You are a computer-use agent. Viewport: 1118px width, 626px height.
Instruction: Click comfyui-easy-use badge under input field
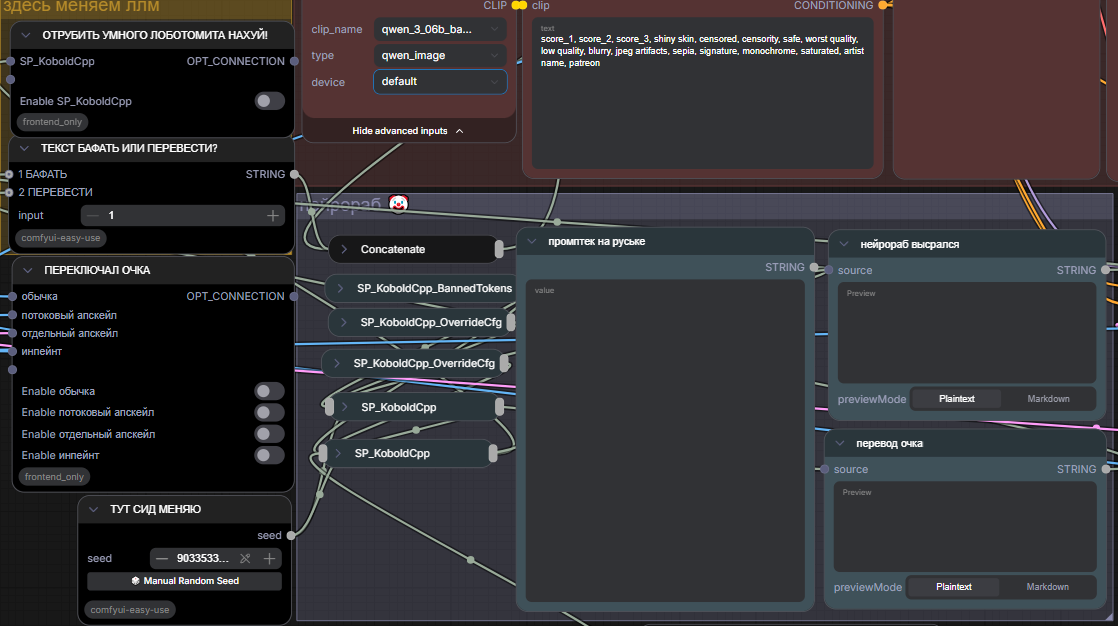[x=61, y=238]
